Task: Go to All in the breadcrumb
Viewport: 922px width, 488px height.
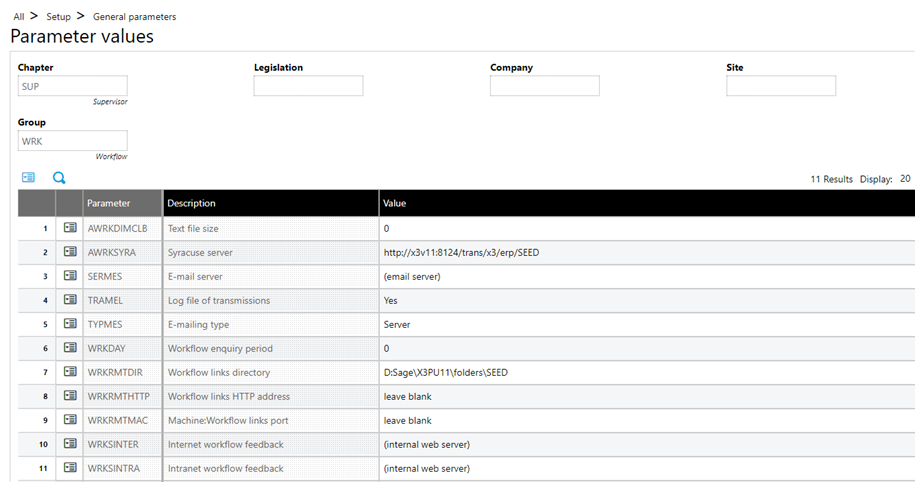Action: click(19, 17)
